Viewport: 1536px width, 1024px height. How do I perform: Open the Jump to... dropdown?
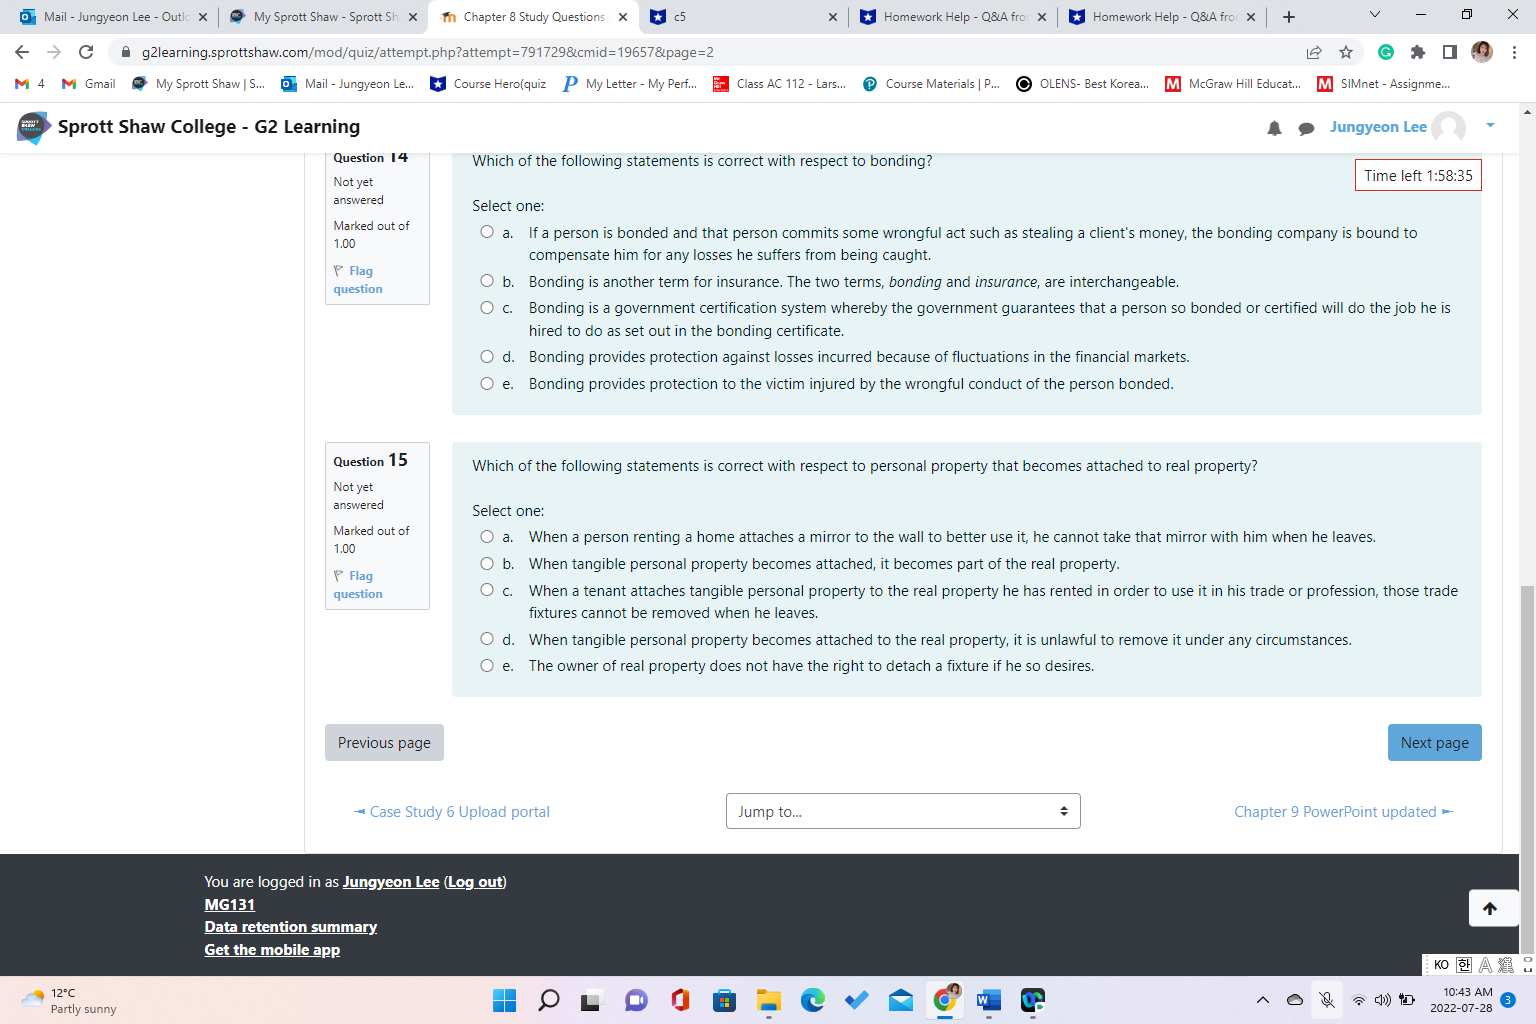click(902, 811)
